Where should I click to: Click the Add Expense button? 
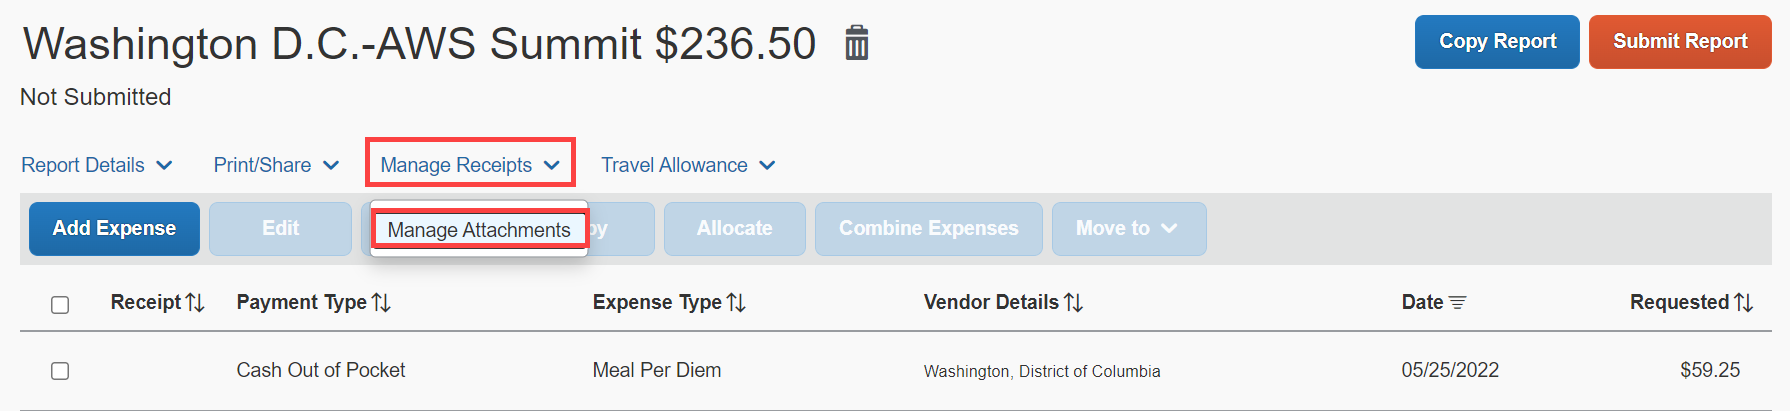pos(114,229)
